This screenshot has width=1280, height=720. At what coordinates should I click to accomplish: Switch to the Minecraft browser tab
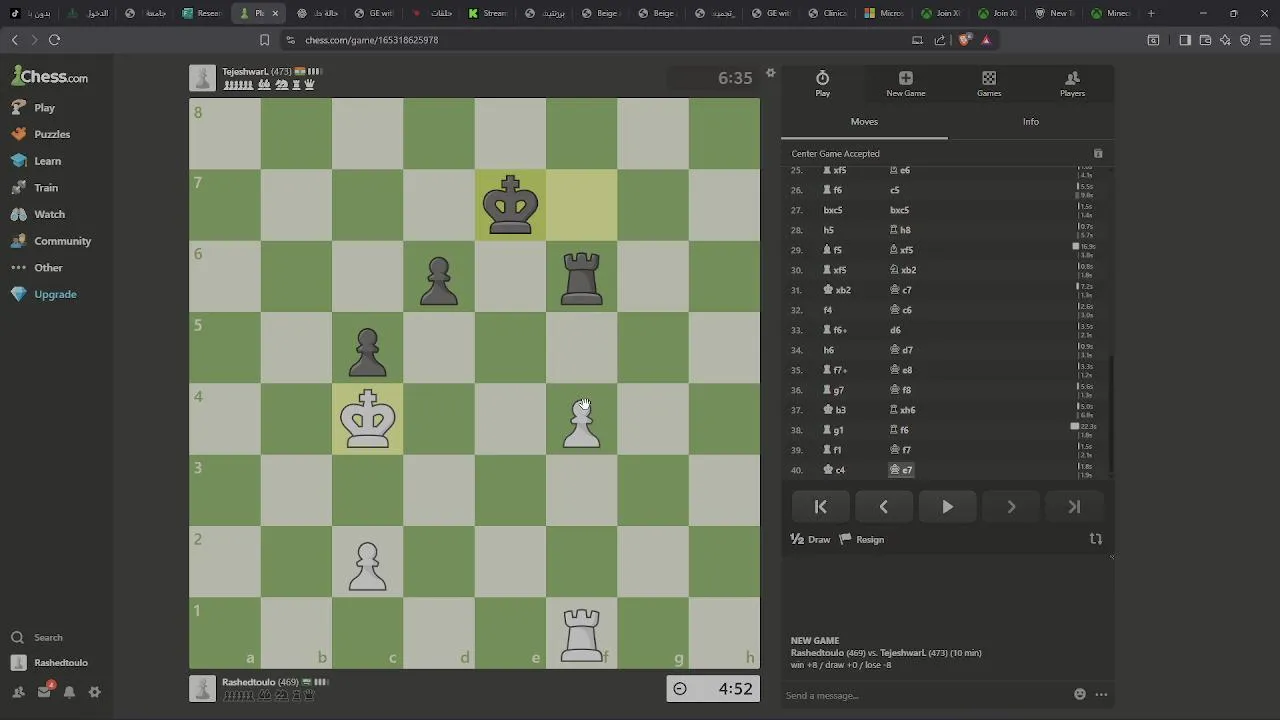pos(1110,13)
